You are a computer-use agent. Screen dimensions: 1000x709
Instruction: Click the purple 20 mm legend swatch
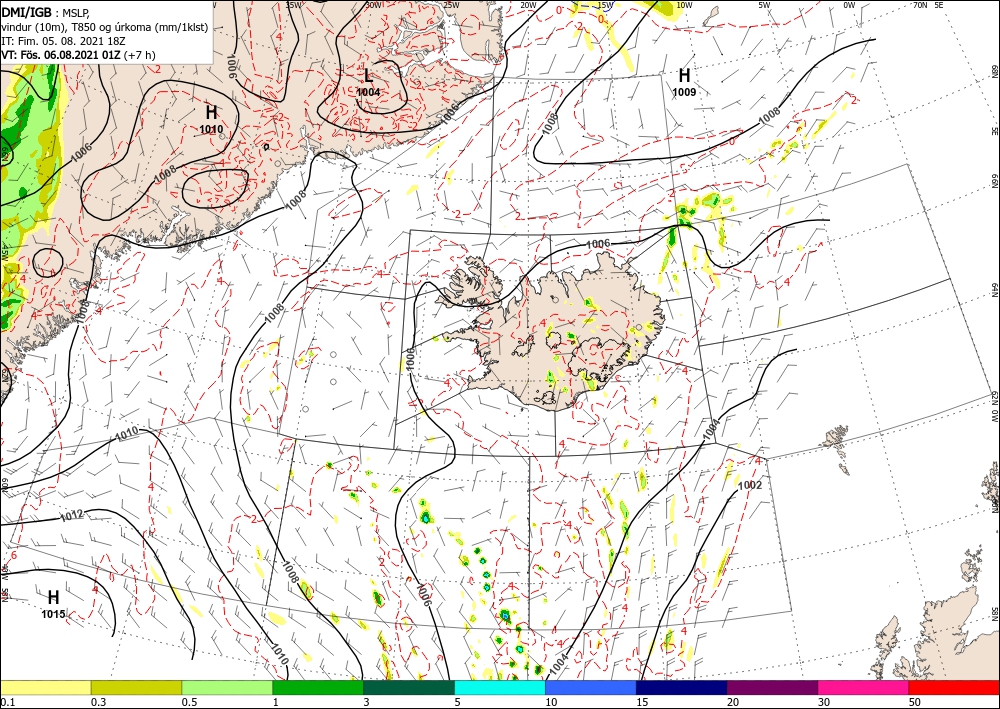[772, 687]
